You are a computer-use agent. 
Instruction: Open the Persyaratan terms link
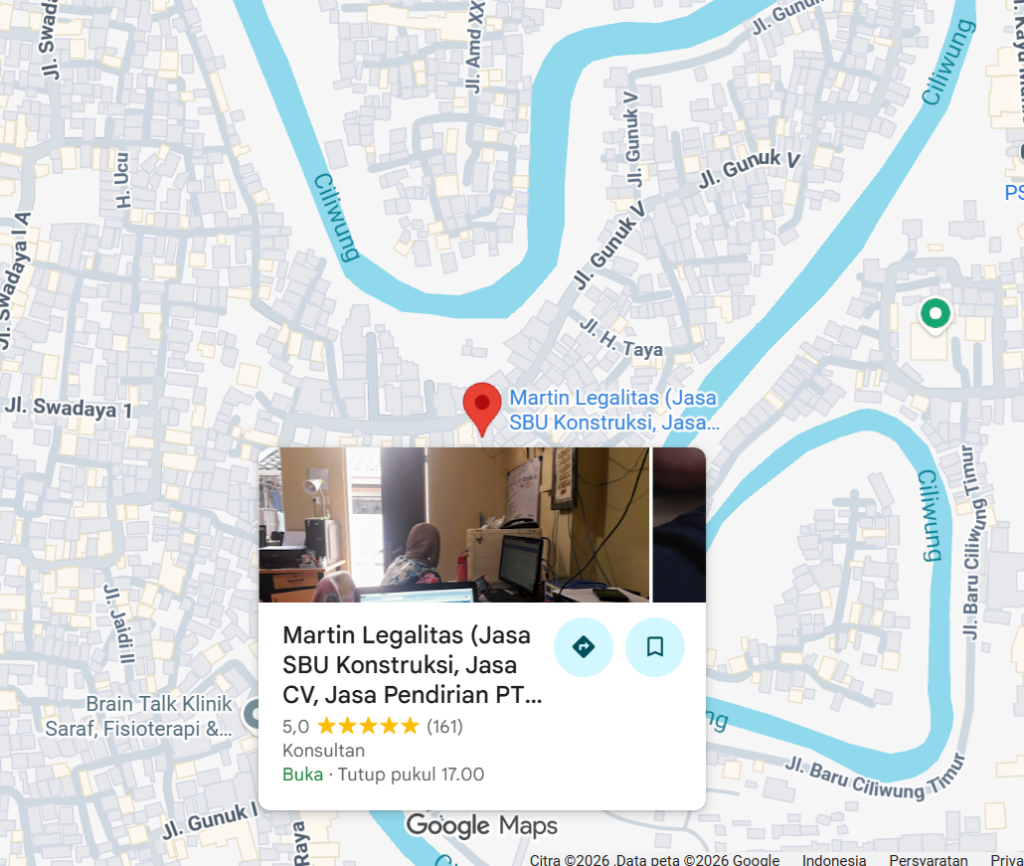point(928,859)
